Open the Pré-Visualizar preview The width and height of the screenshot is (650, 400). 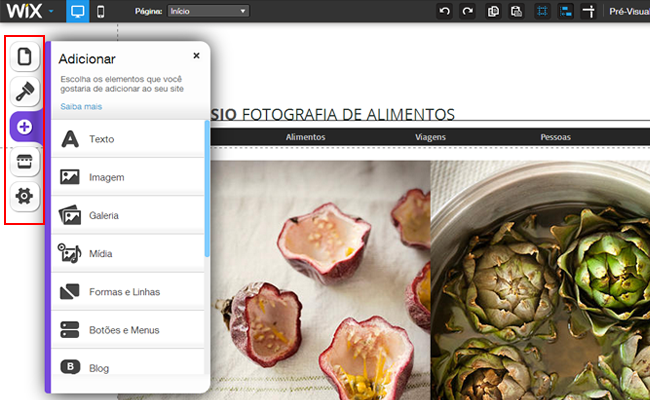click(x=629, y=12)
